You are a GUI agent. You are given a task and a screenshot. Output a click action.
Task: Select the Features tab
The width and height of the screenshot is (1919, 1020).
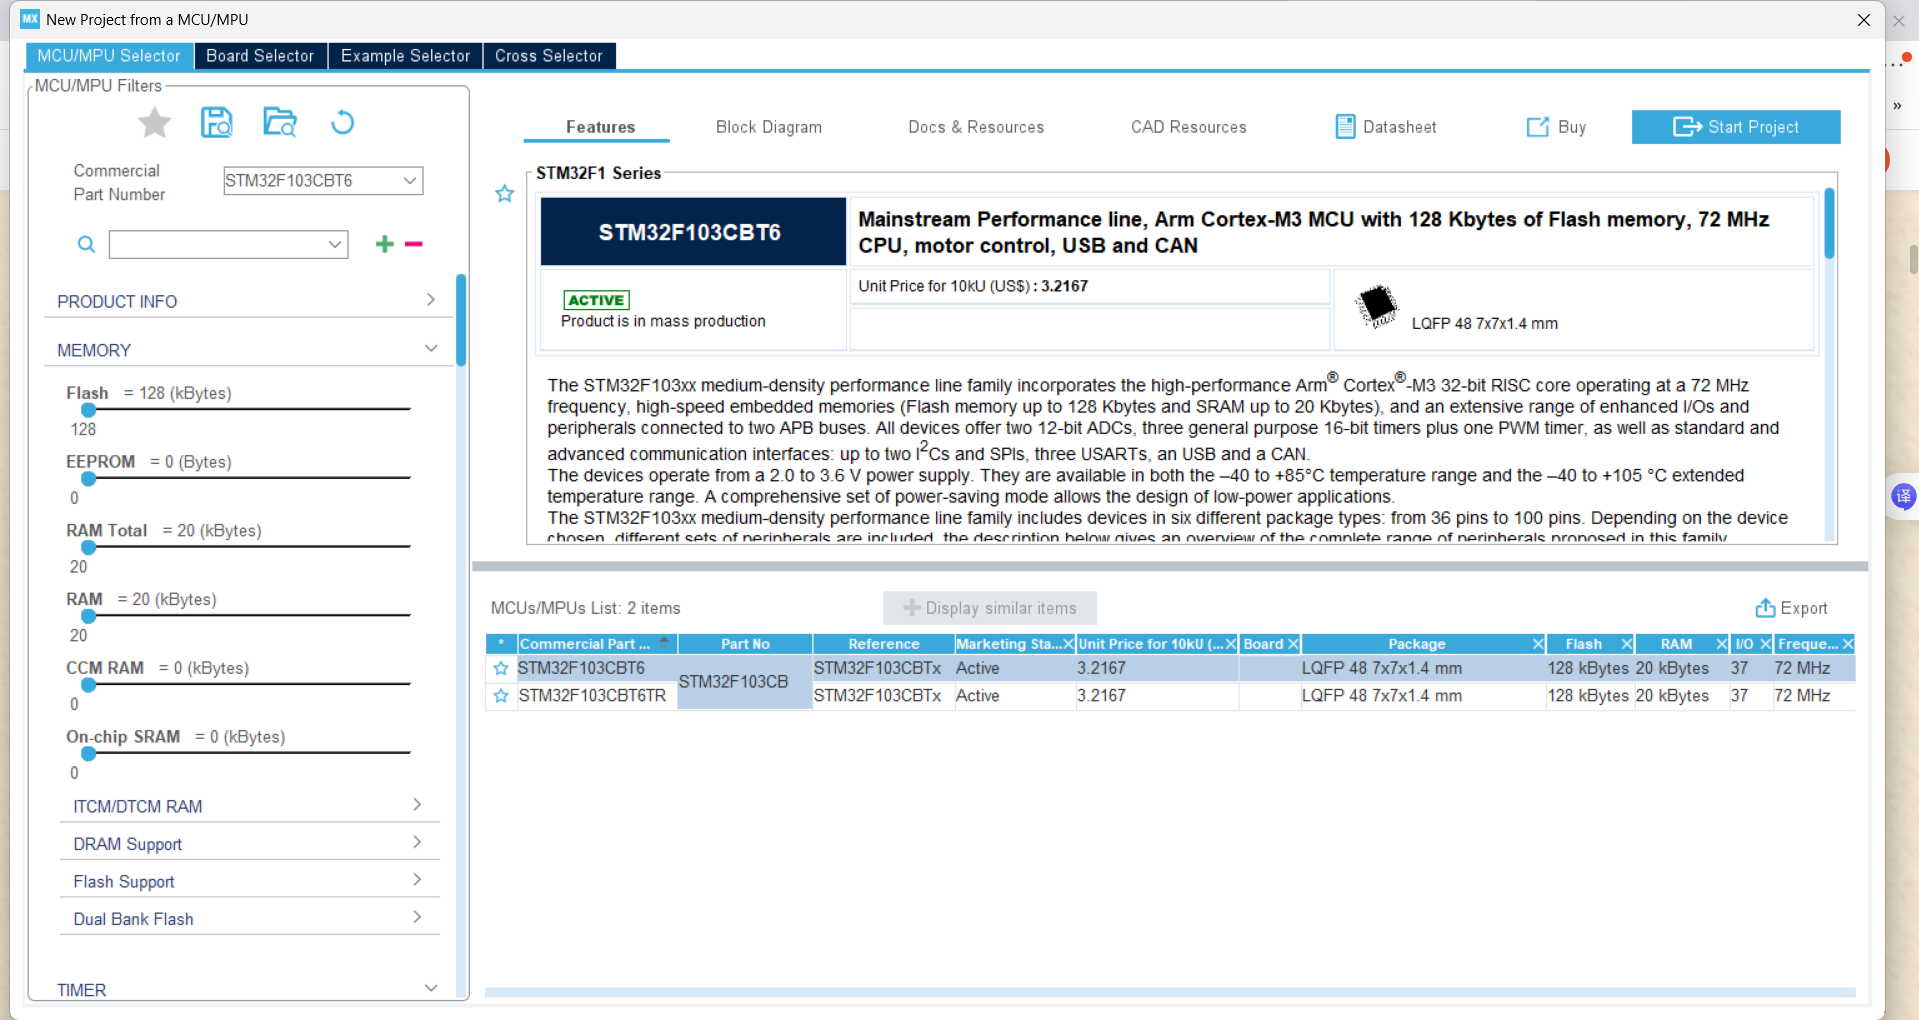[600, 127]
